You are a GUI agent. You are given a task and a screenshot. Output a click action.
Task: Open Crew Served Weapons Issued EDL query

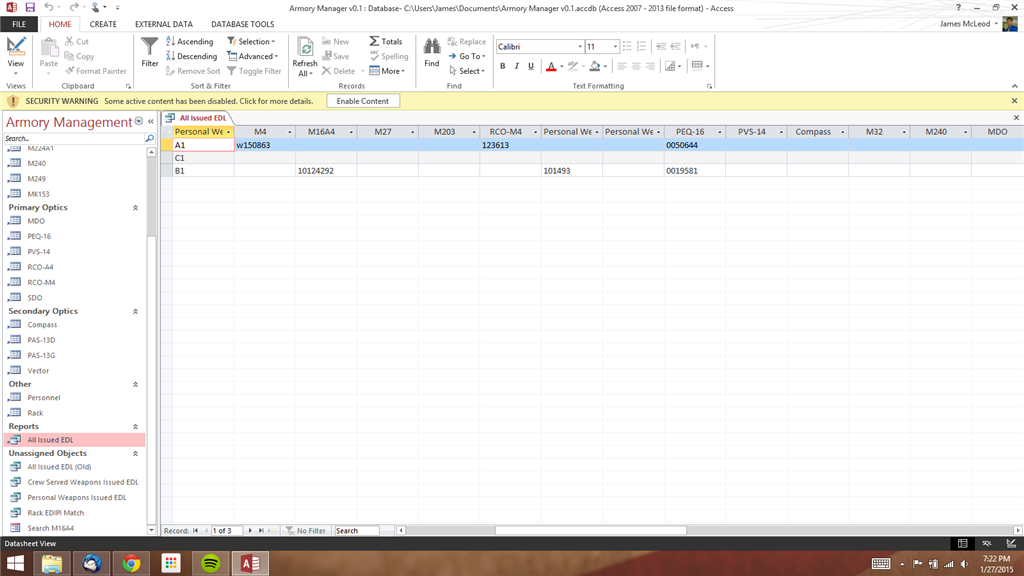click(x=83, y=482)
